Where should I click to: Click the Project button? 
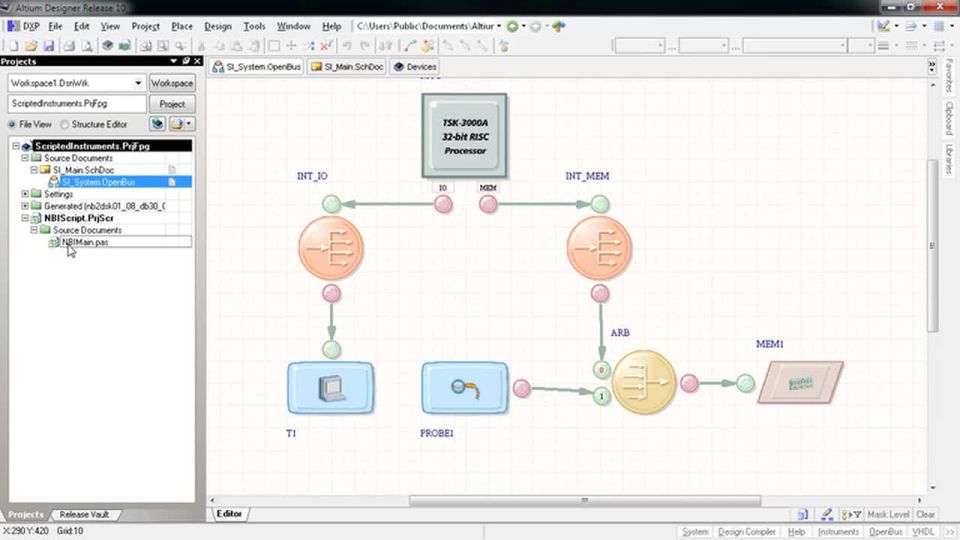tap(172, 104)
